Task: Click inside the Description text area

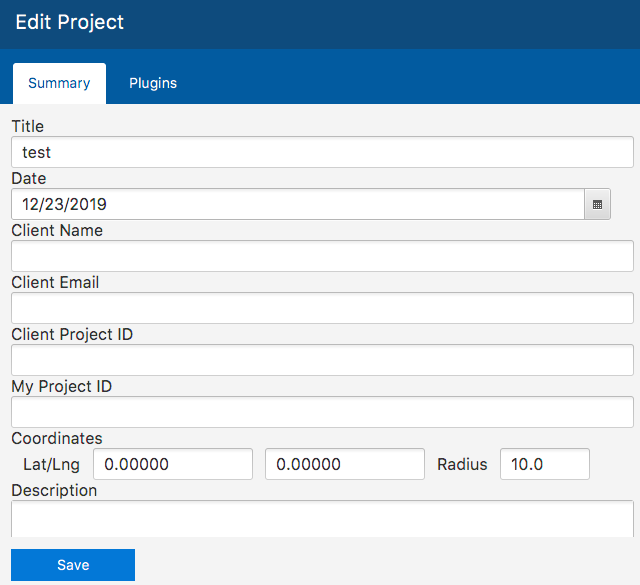Action: (322, 519)
